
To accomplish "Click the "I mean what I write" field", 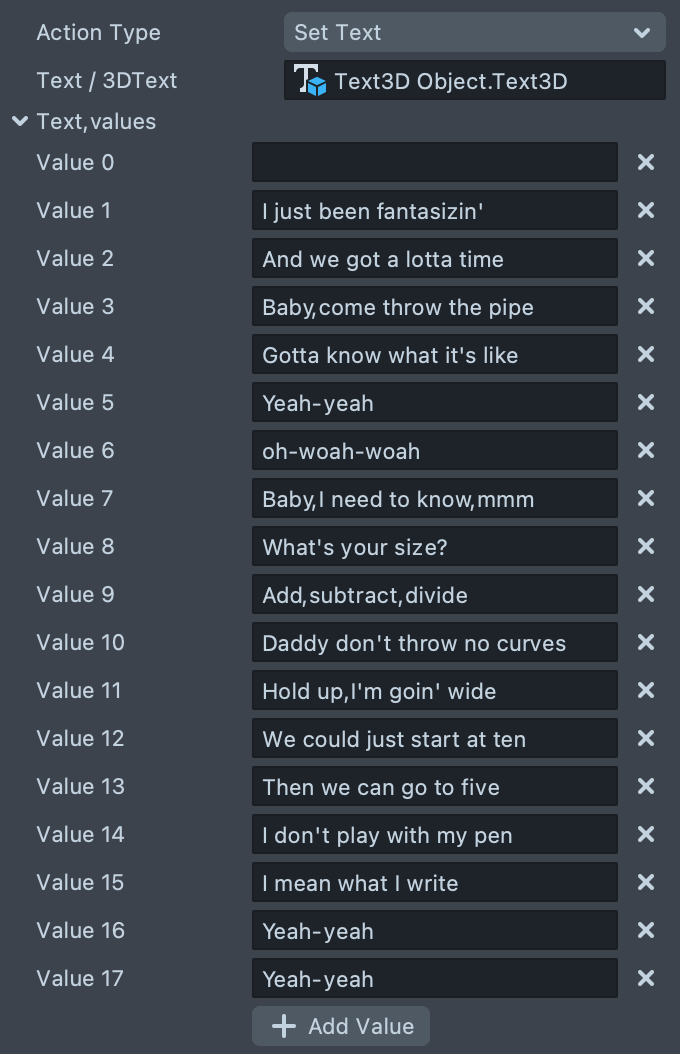I will [434, 883].
